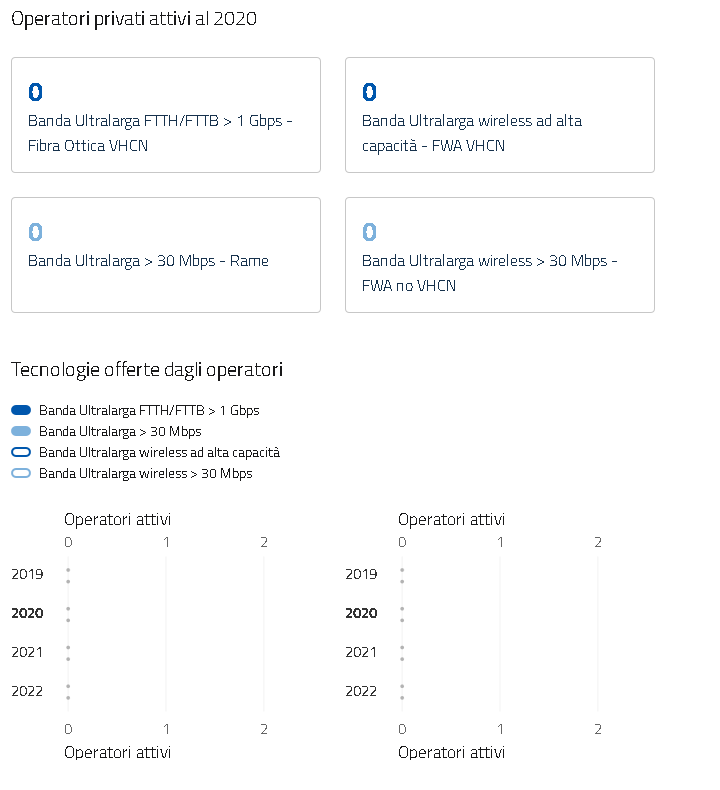
Task: Select the 'FWA no VHCN' wireless card
Action: pyautogui.click(x=499, y=255)
